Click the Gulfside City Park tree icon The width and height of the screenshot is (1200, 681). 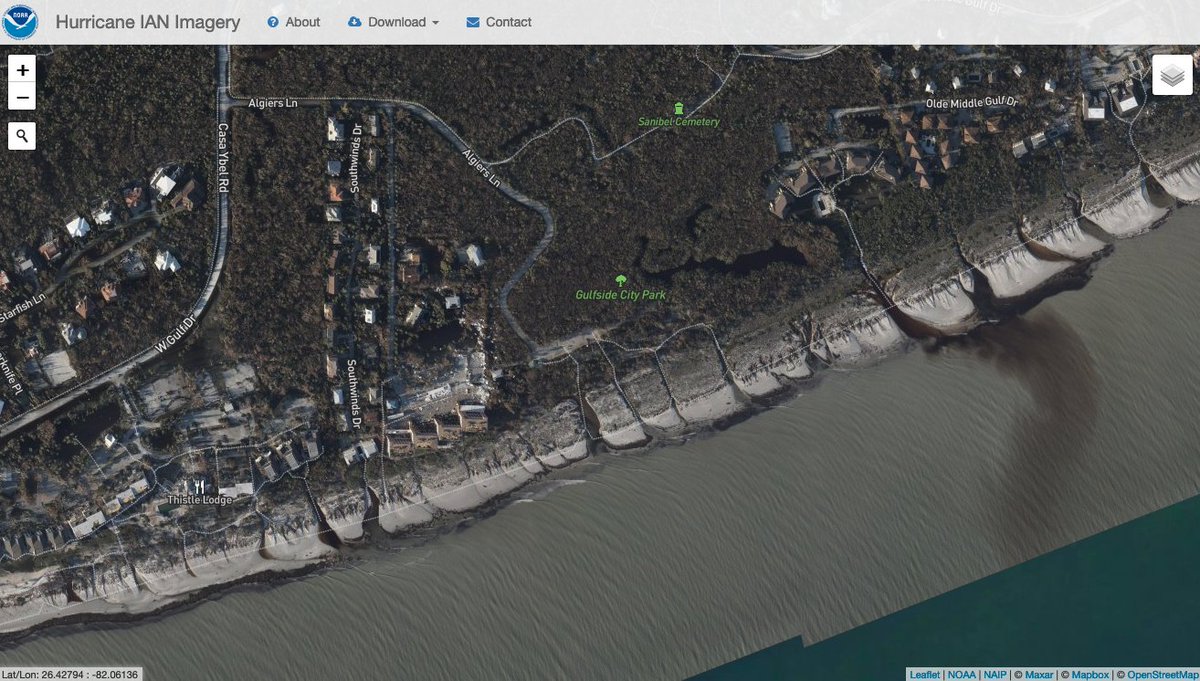coord(620,281)
